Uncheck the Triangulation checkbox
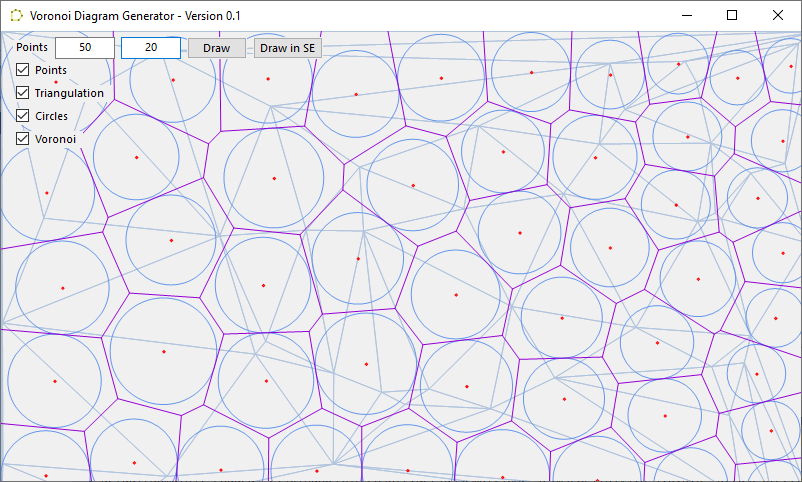 pyautogui.click(x=23, y=93)
